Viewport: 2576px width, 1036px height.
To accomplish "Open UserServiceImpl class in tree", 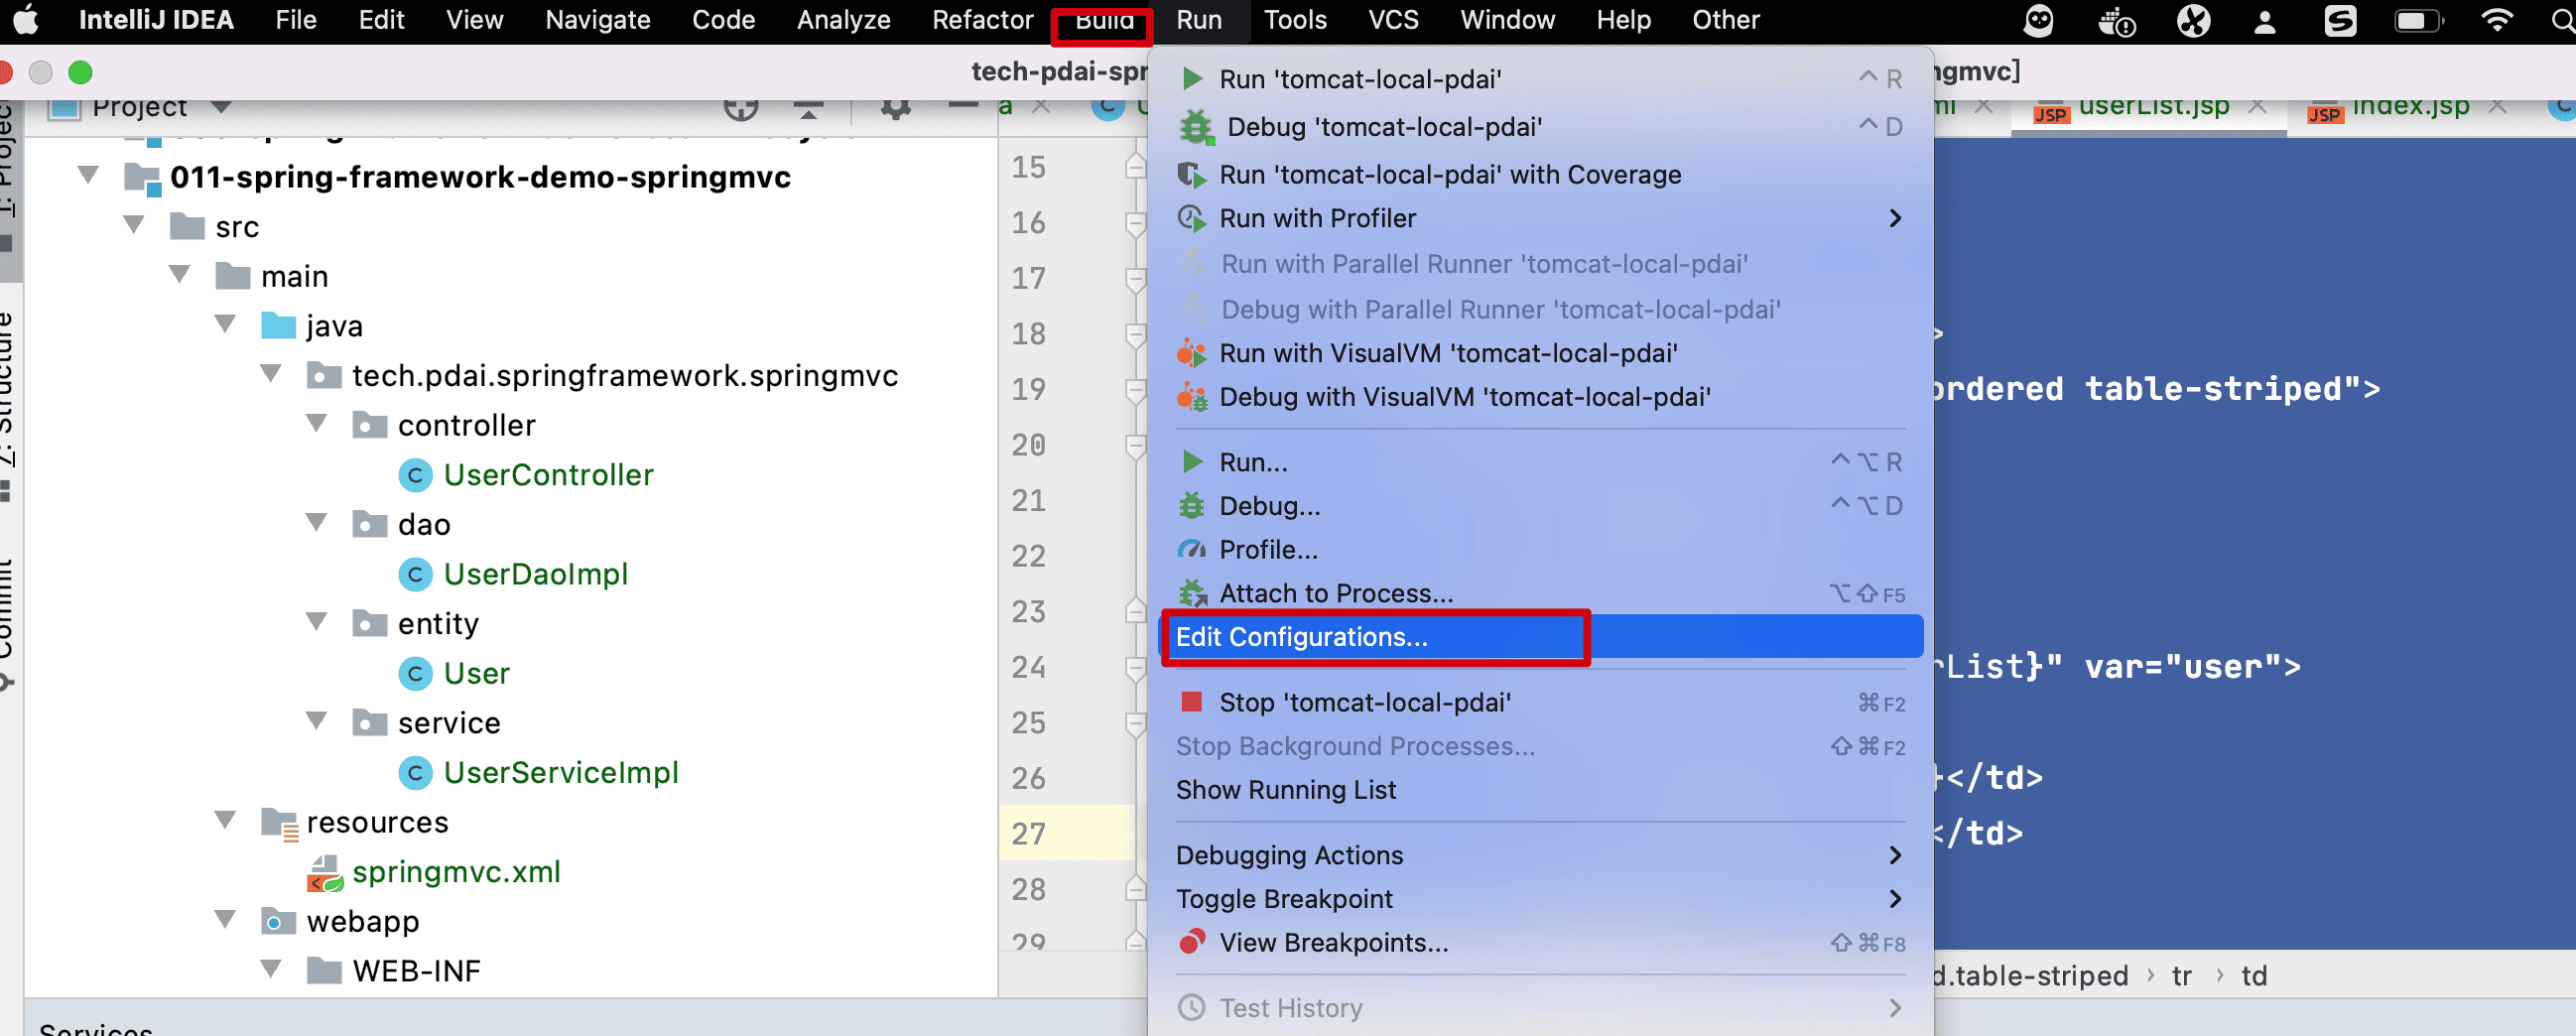I will (x=560, y=772).
